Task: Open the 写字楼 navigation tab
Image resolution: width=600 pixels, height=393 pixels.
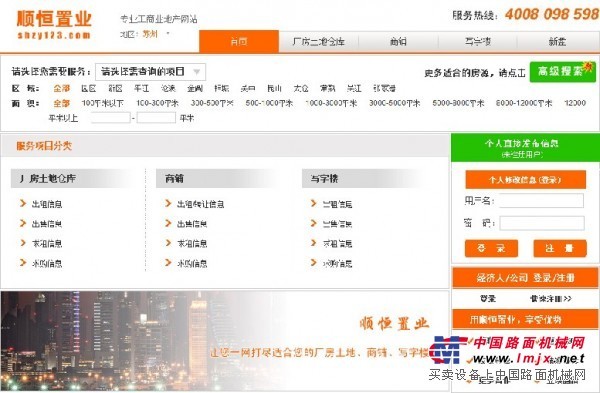Action: coord(478,41)
